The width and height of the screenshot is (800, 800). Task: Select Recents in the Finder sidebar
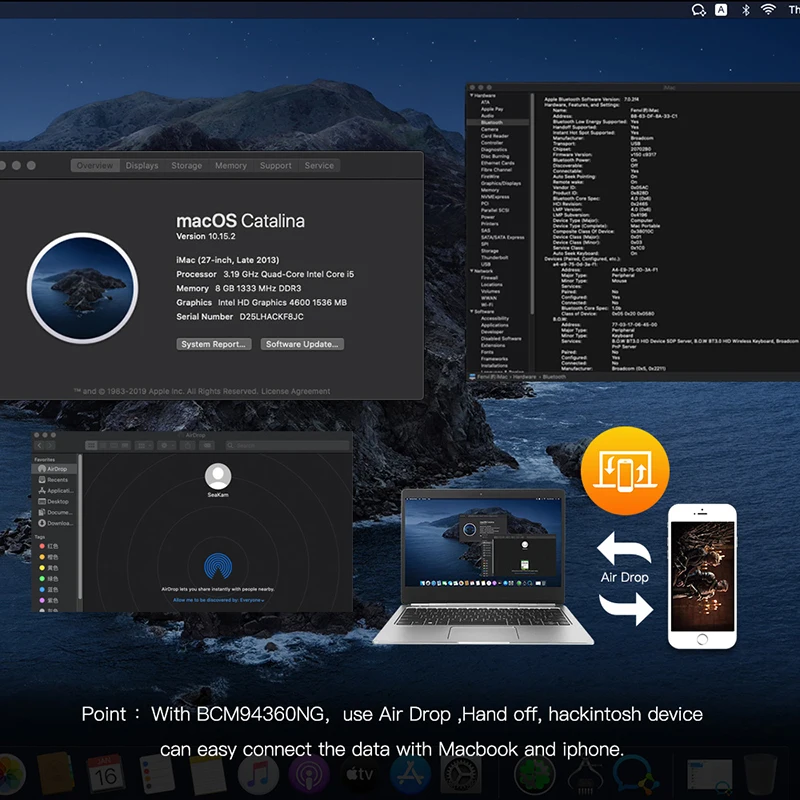tap(57, 480)
